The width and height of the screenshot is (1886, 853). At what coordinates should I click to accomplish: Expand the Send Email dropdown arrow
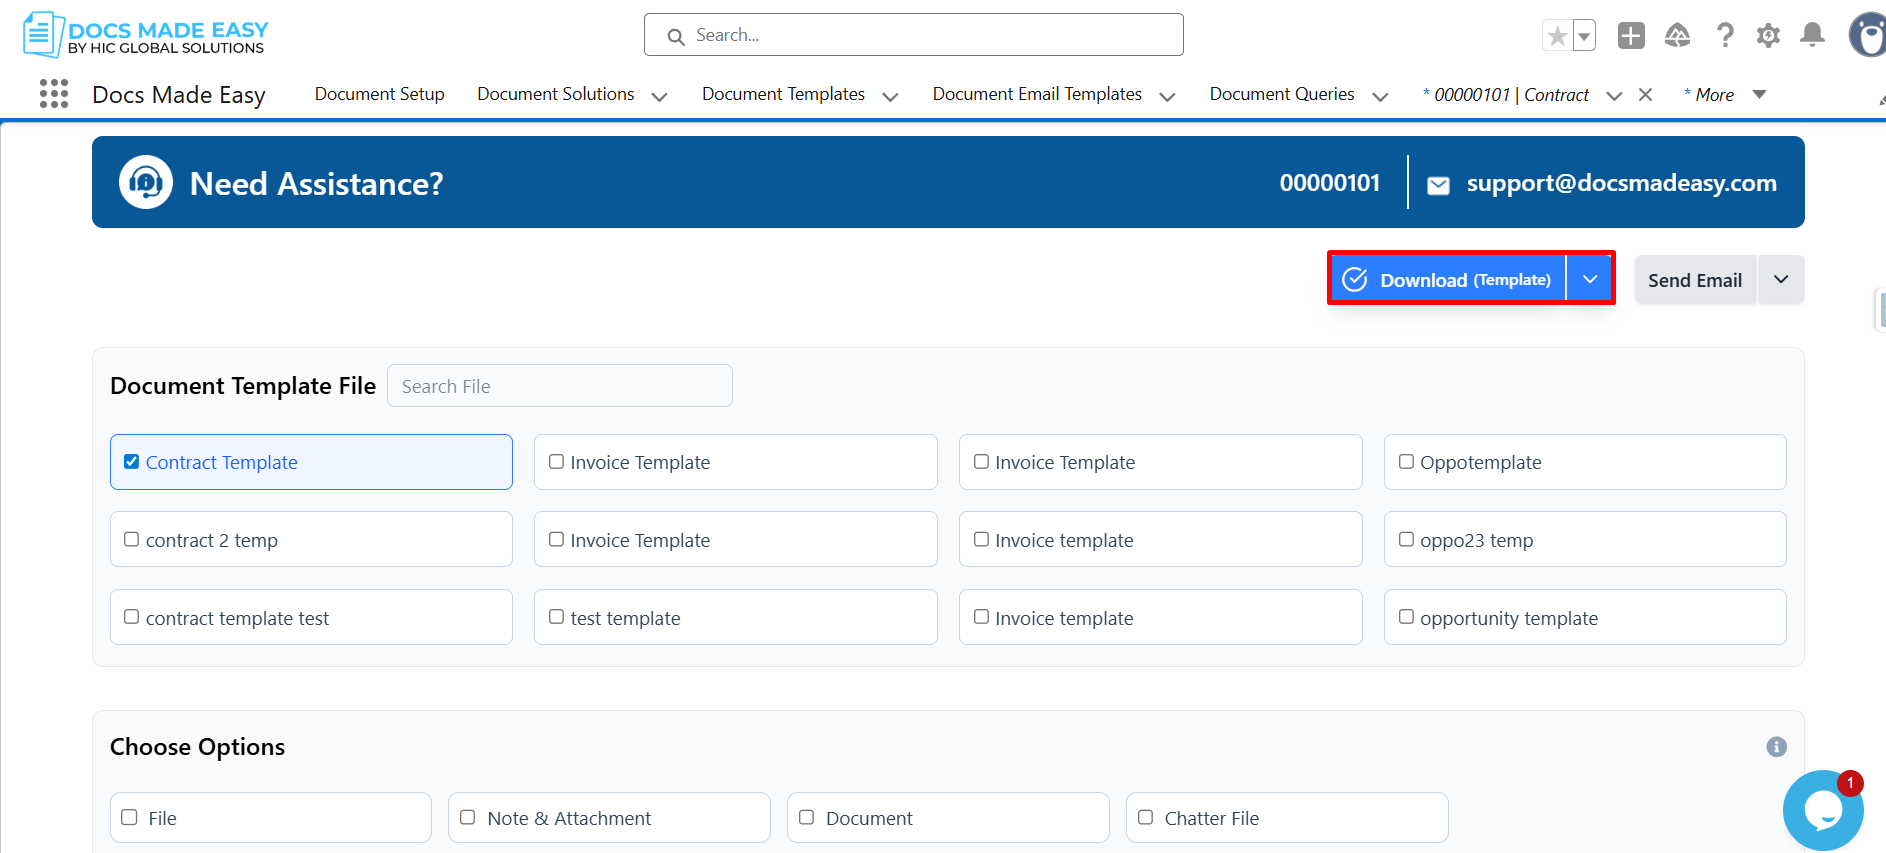1781,280
